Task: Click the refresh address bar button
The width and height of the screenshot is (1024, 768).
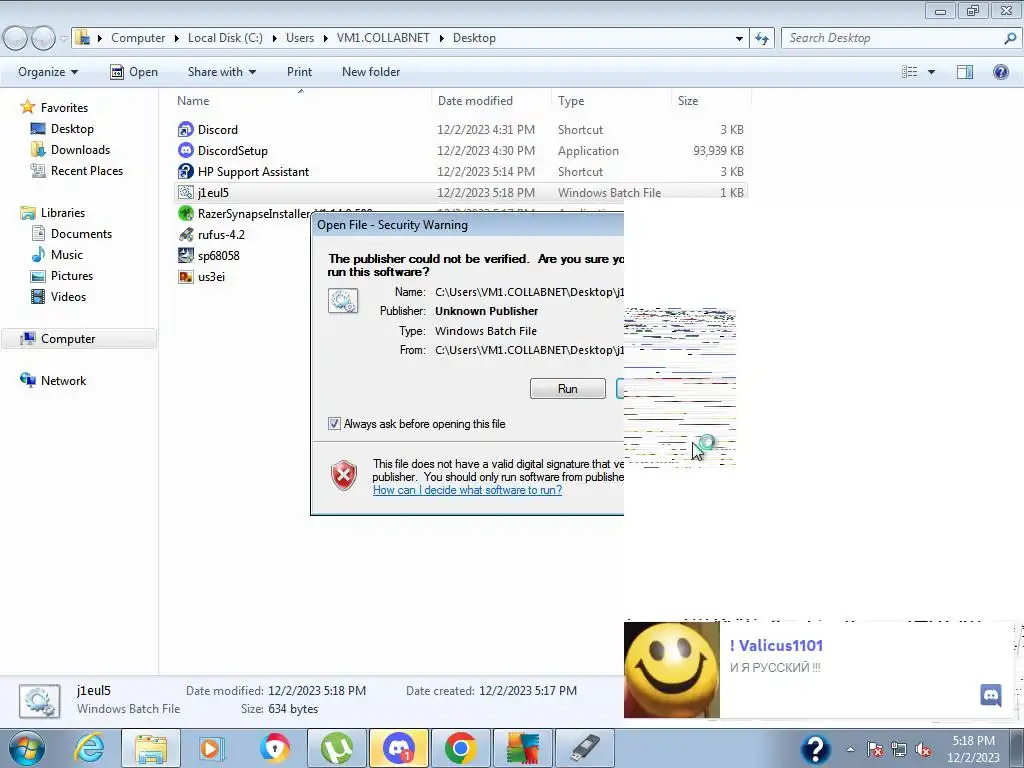Action: click(761, 38)
